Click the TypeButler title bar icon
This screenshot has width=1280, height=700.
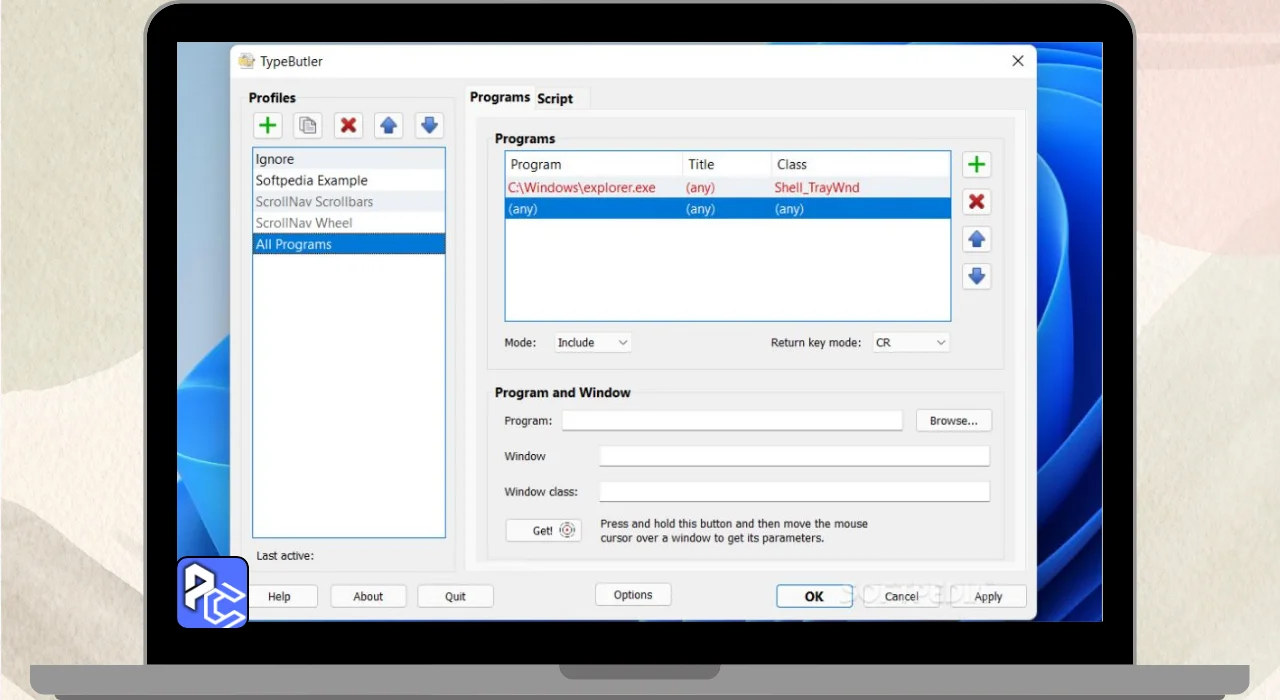click(246, 61)
